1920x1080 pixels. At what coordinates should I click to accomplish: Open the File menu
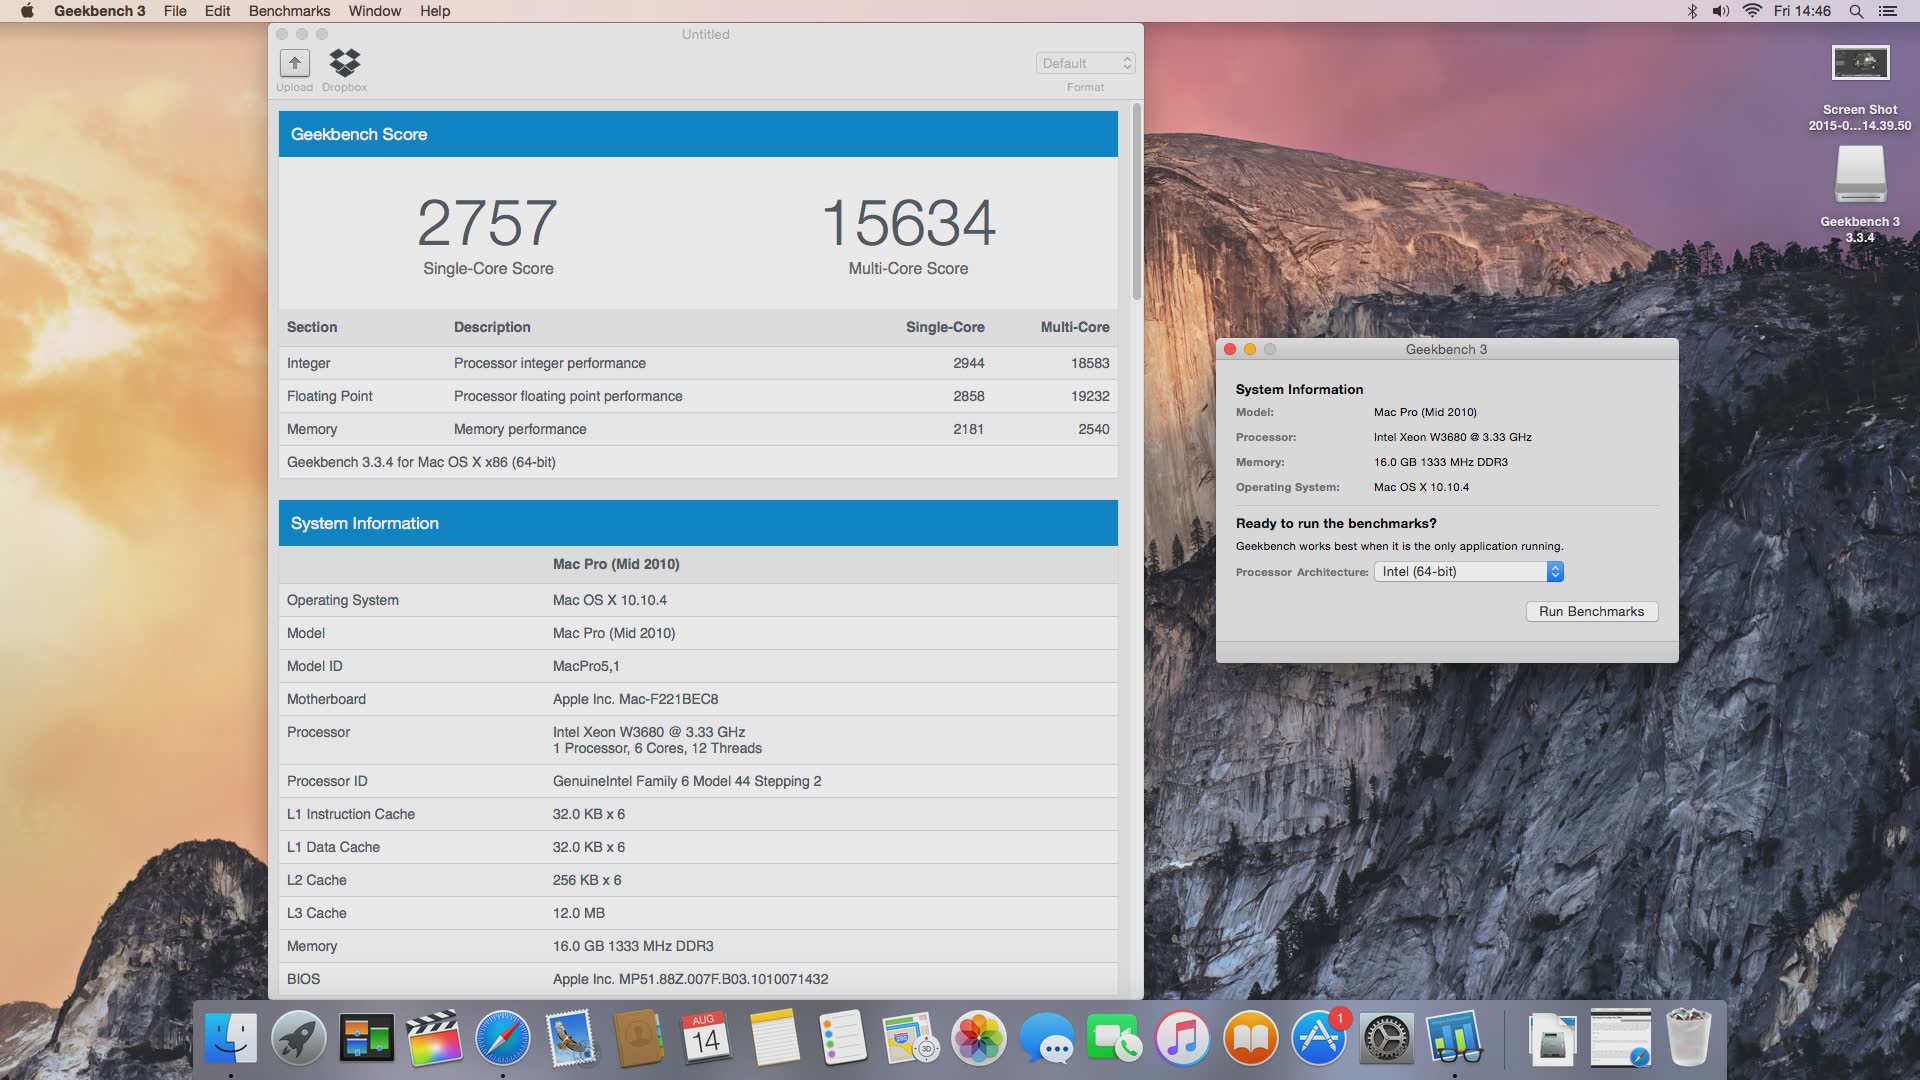pos(175,11)
